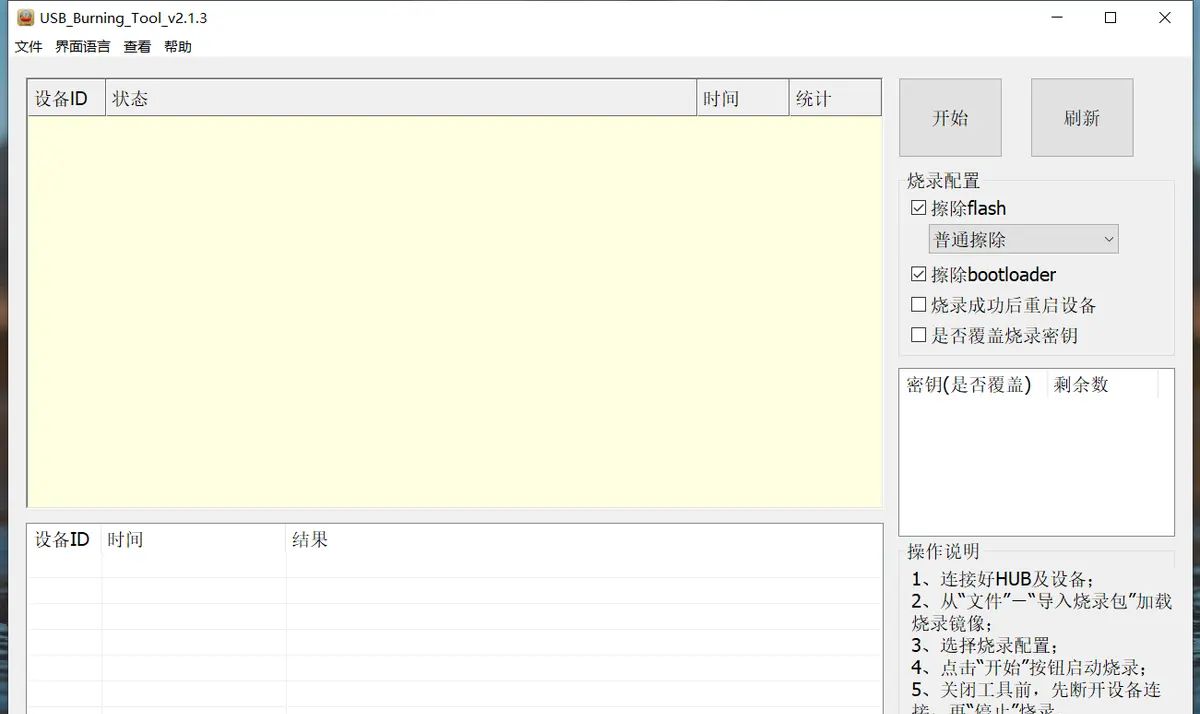Click the 刷新 refresh button
The image size is (1200, 714).
(x=1082, y=118)
